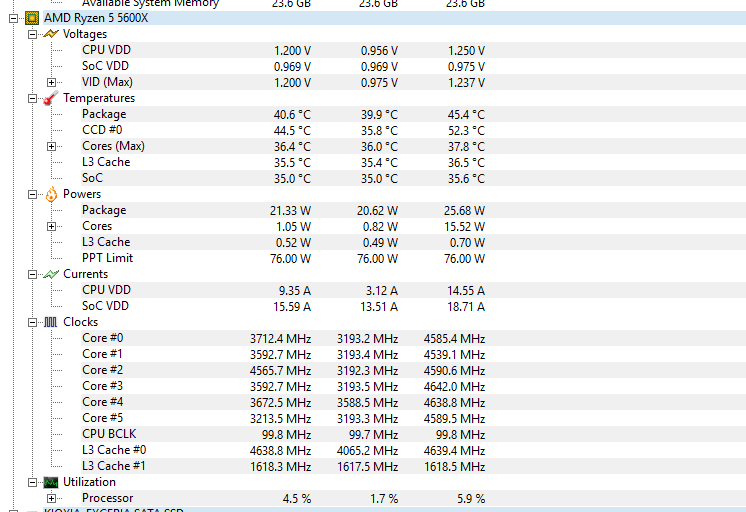746x512 pixels.
Task: Expand the Cores (Max) temperature entry
Action: [51, 147]
